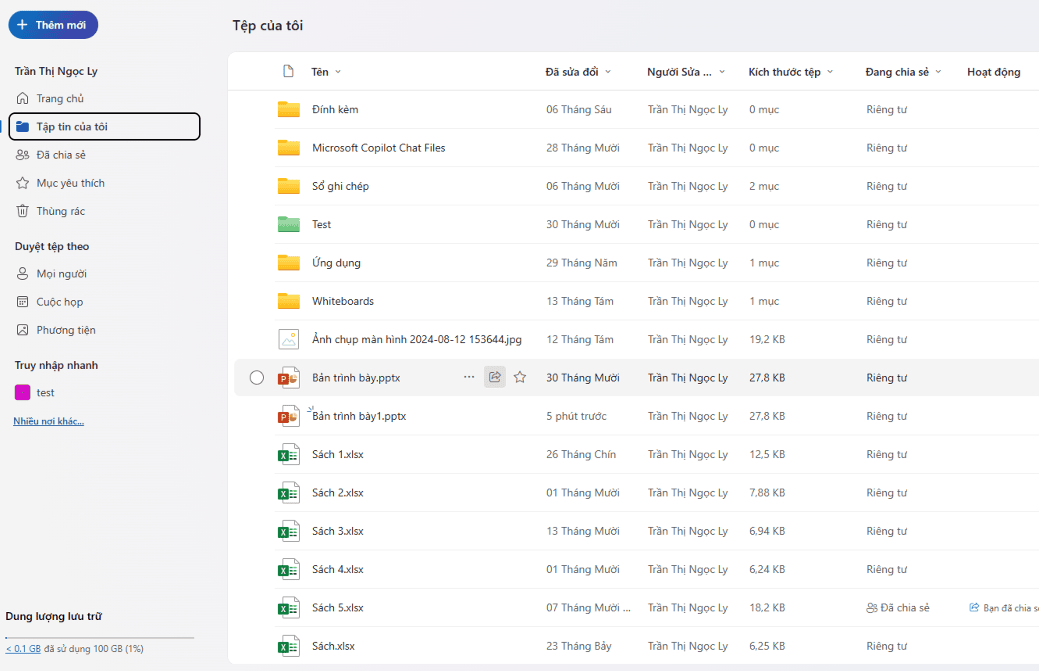Click the green Test folder icon
The height and width of the screenshot is (671, 1039).
[x=288, y=225]
